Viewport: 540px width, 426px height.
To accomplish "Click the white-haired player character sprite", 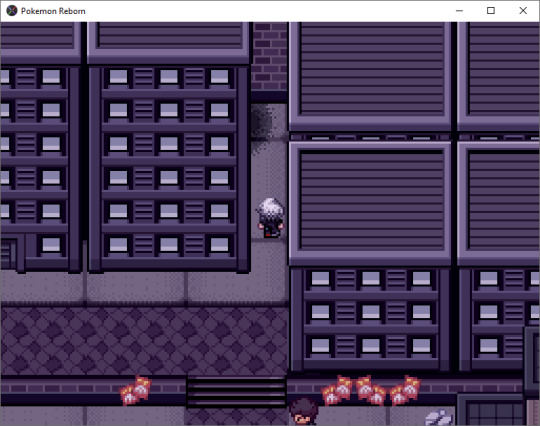I will (x=271, y=218).
